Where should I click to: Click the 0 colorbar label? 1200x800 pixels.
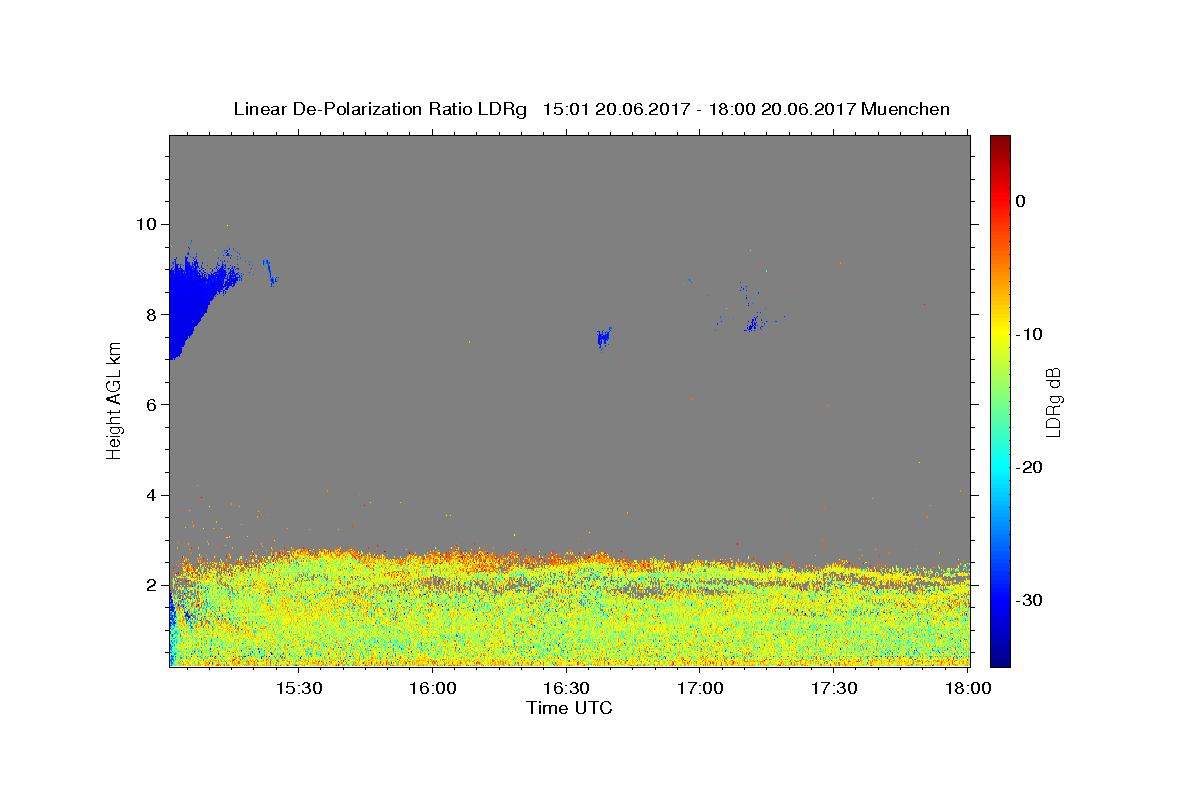(1020, 201)
